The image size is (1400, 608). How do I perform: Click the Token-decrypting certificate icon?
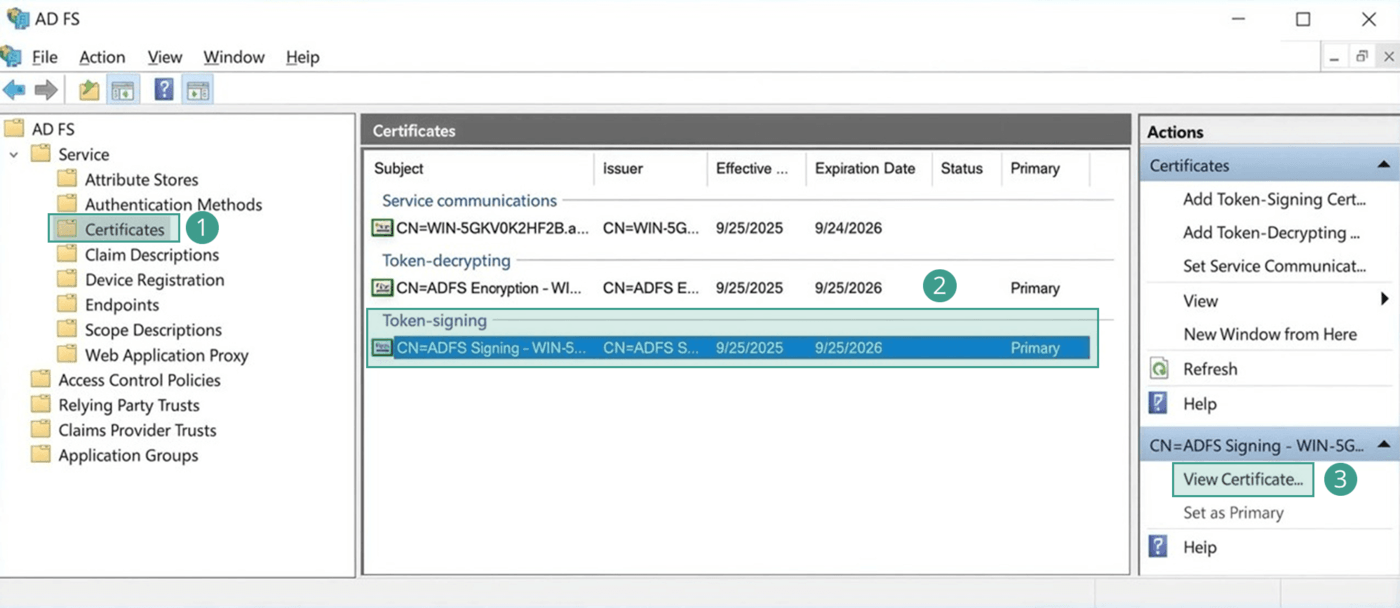[x=382, y=288]
